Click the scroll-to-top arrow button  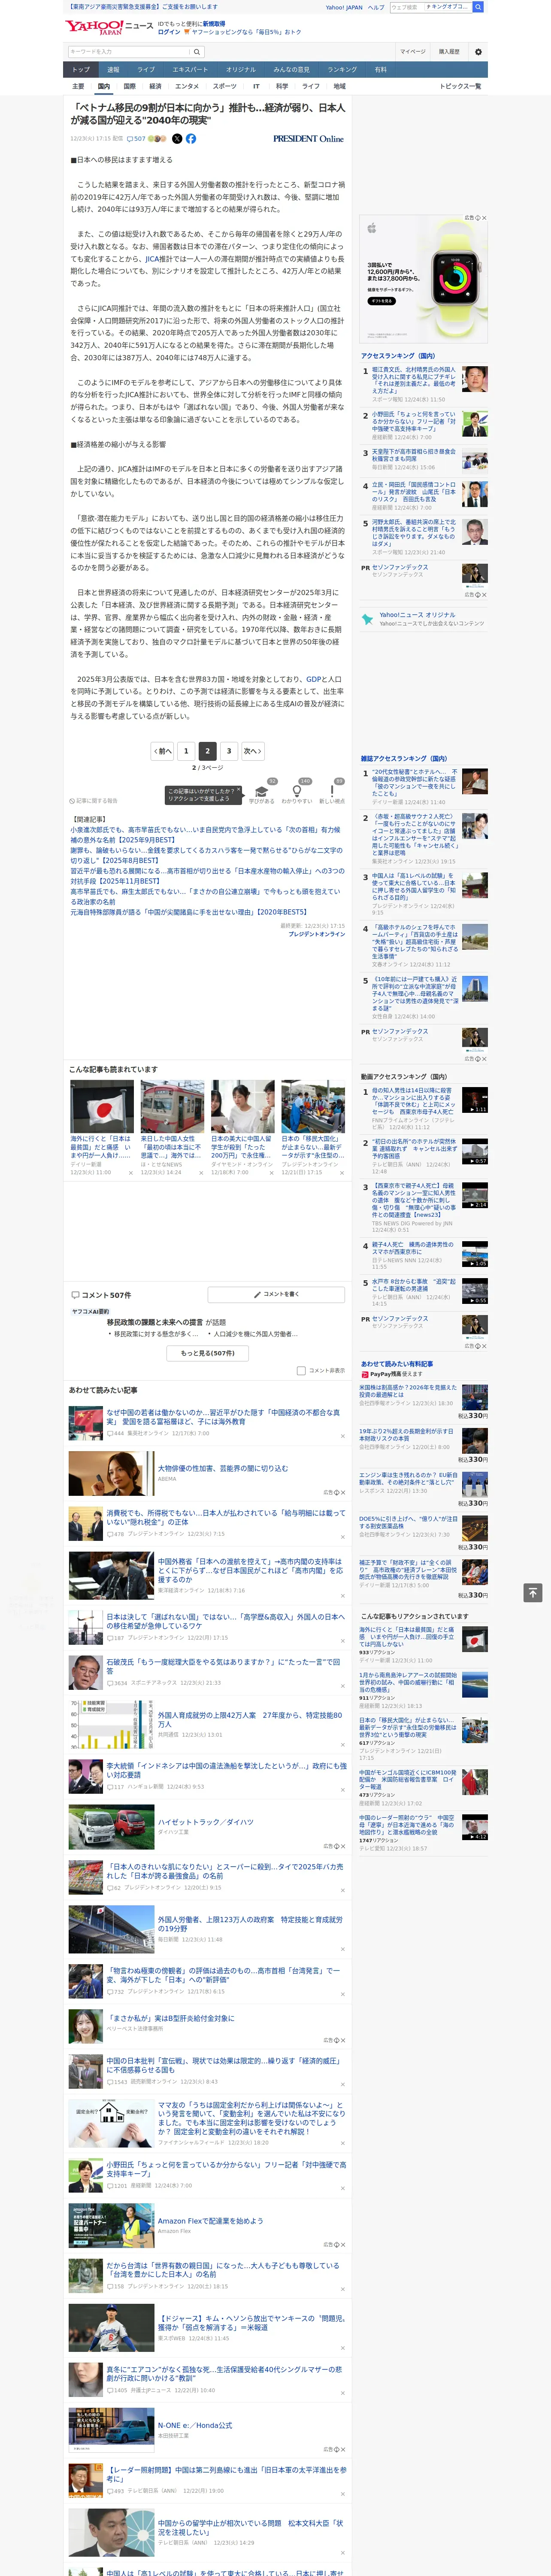coord(533,1592)
